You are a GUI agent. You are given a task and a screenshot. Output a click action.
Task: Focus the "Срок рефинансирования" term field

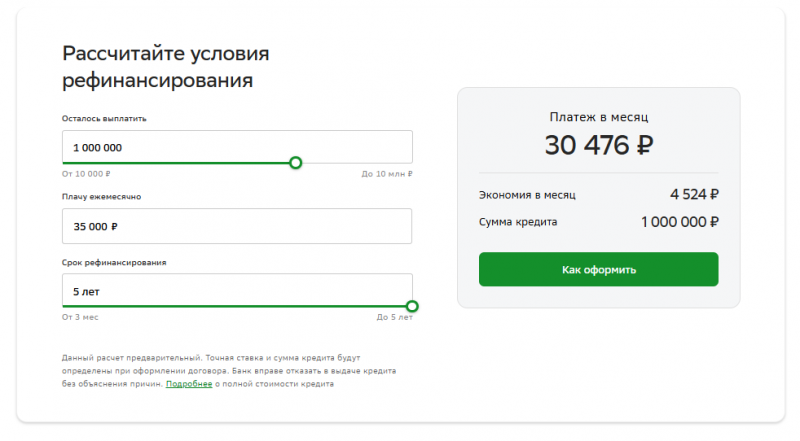coord(236,291)
